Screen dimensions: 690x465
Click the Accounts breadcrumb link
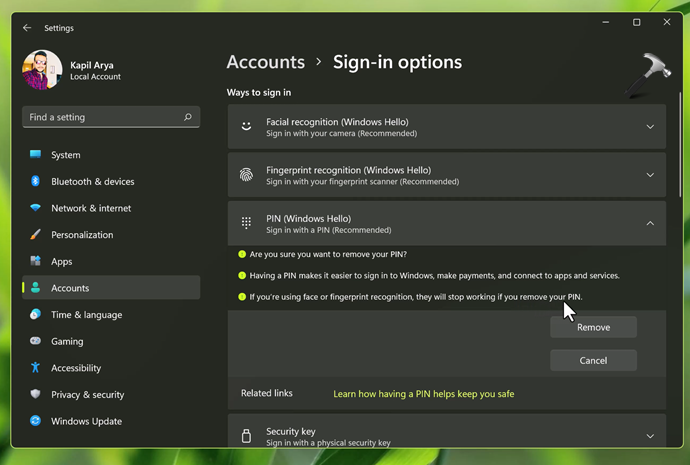click(x=265, y=62)
